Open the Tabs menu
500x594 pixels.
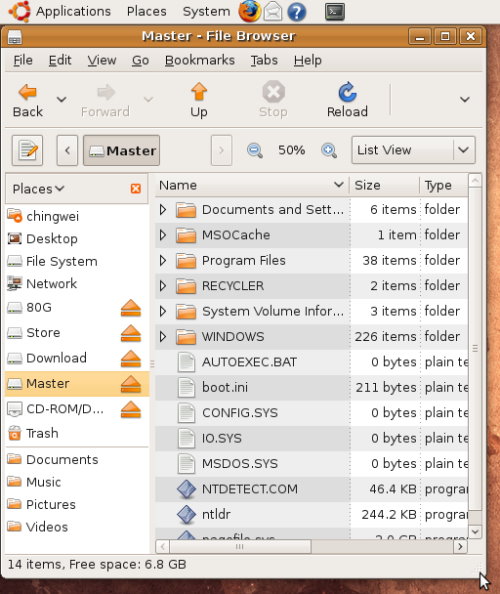pyautogui.click(x=264, y=60)
